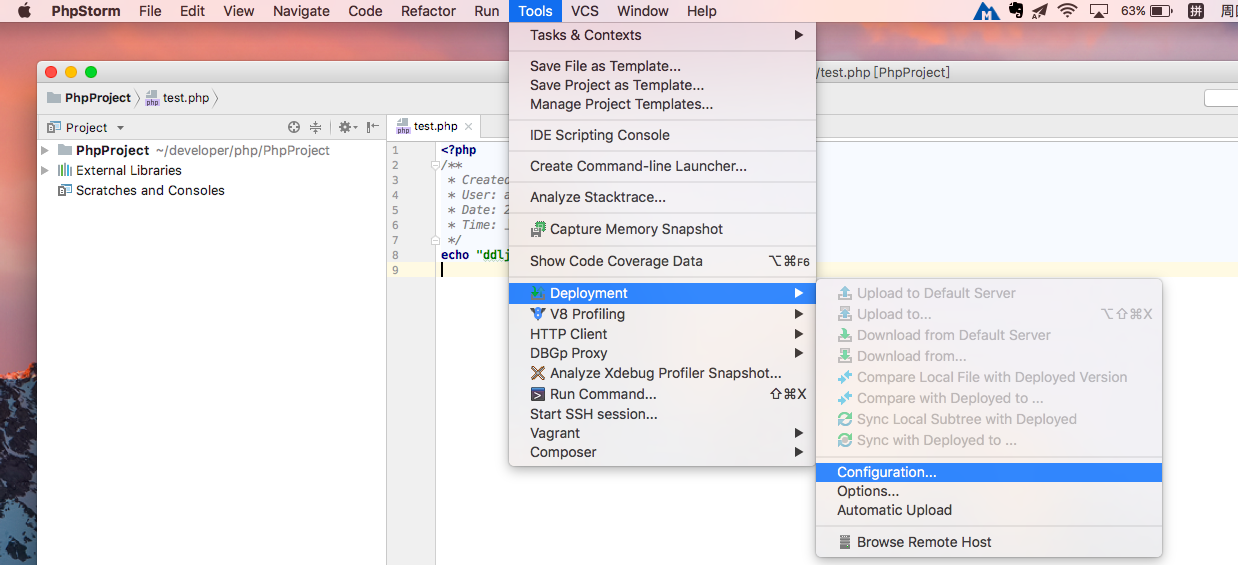The height and width of the screenshot is (565, 1238).
Task: Open the Run menu
Action: pos(487,11)
